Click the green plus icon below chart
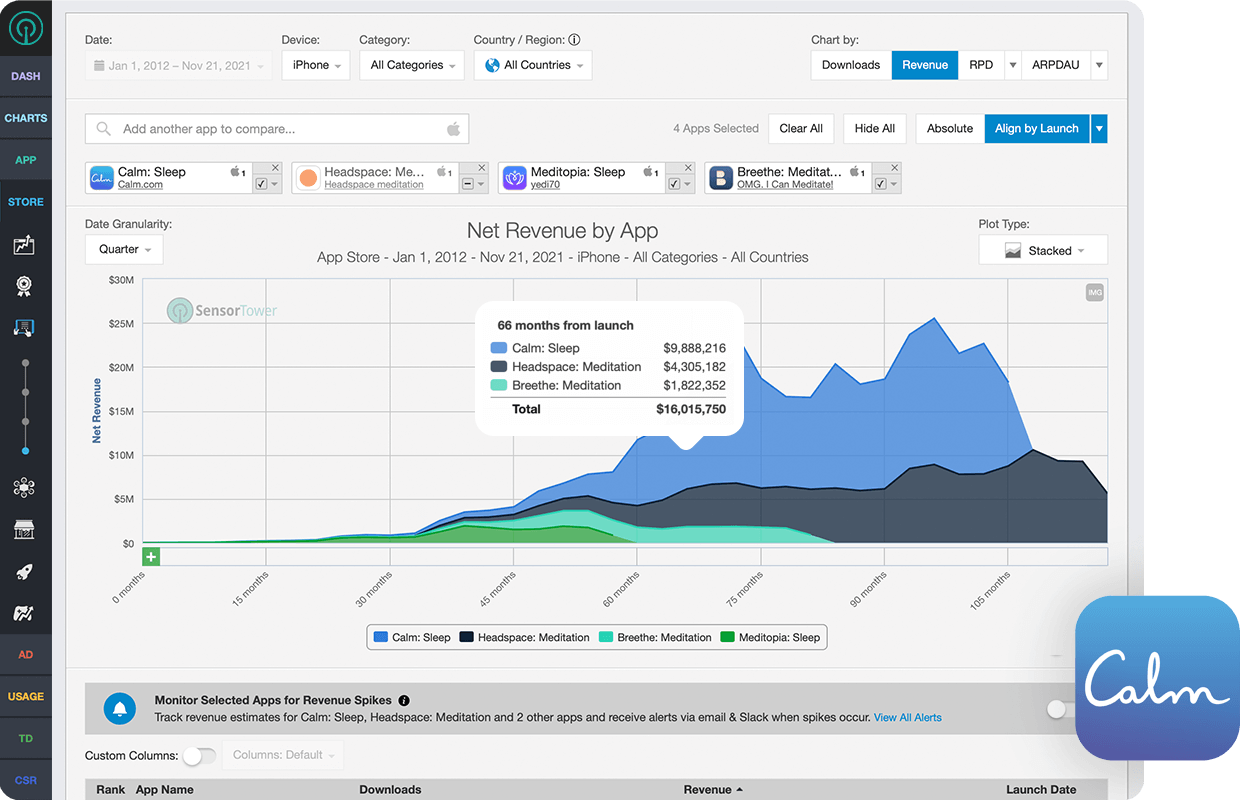The image size is (1240, 800). 151,557
